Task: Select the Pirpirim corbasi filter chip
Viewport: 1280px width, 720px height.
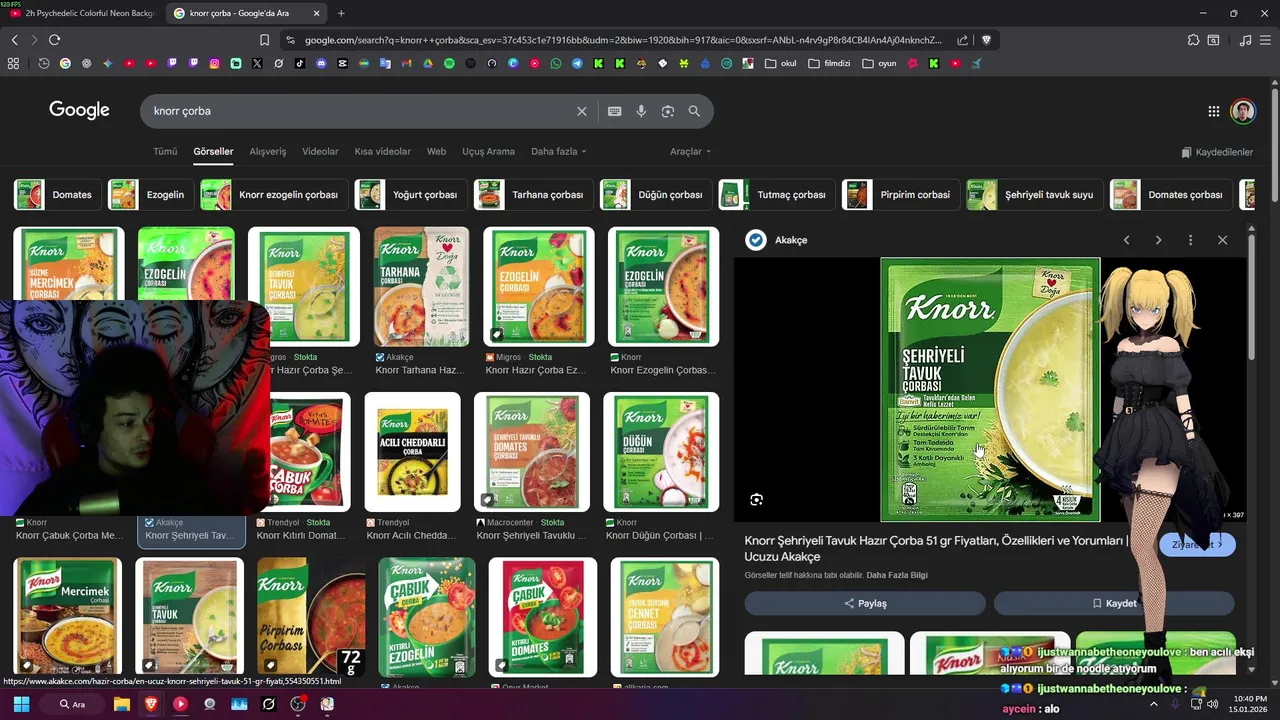Action: pos(901,195)
